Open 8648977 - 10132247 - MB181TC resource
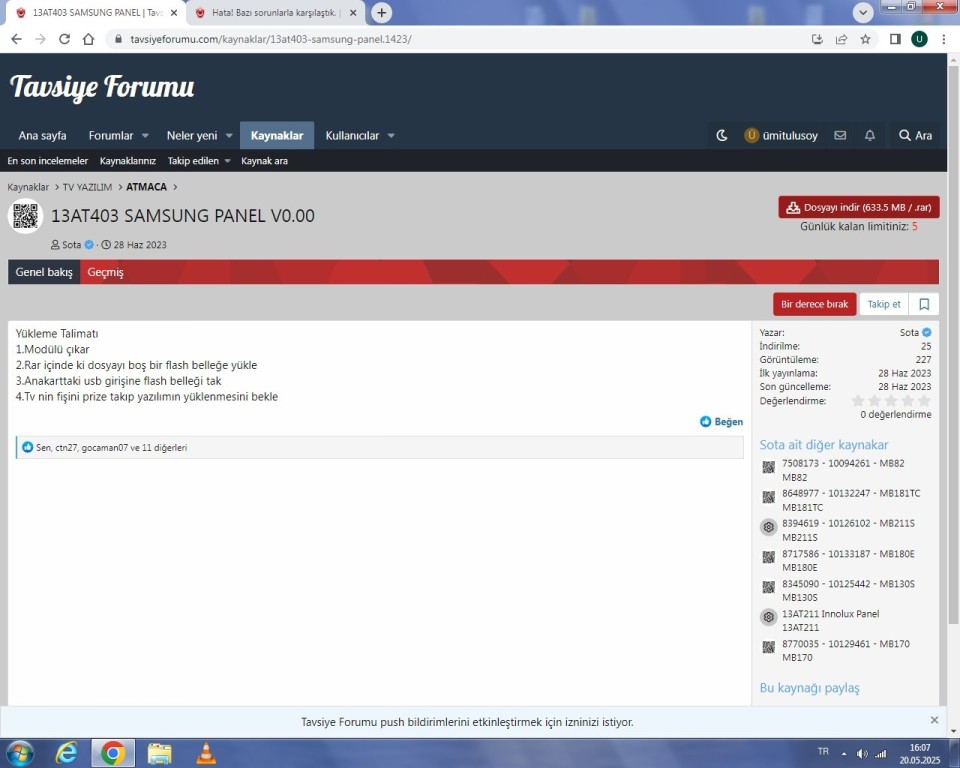The image size is (960, 768). 851,494
